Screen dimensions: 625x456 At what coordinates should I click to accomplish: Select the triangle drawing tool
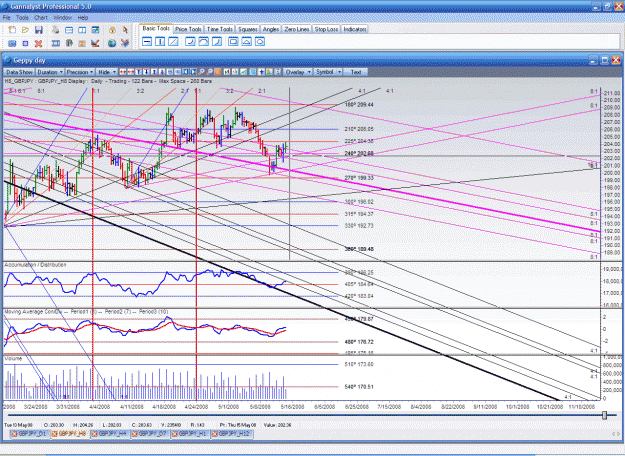(x=246, y=41)
